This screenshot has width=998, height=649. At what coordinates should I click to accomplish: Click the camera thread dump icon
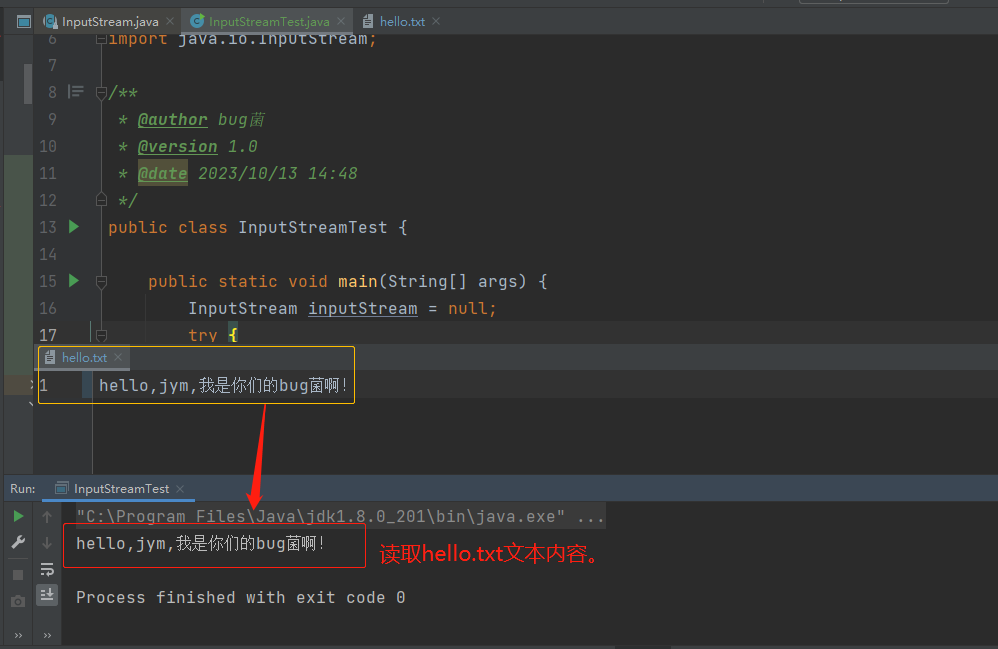(18, 601)
